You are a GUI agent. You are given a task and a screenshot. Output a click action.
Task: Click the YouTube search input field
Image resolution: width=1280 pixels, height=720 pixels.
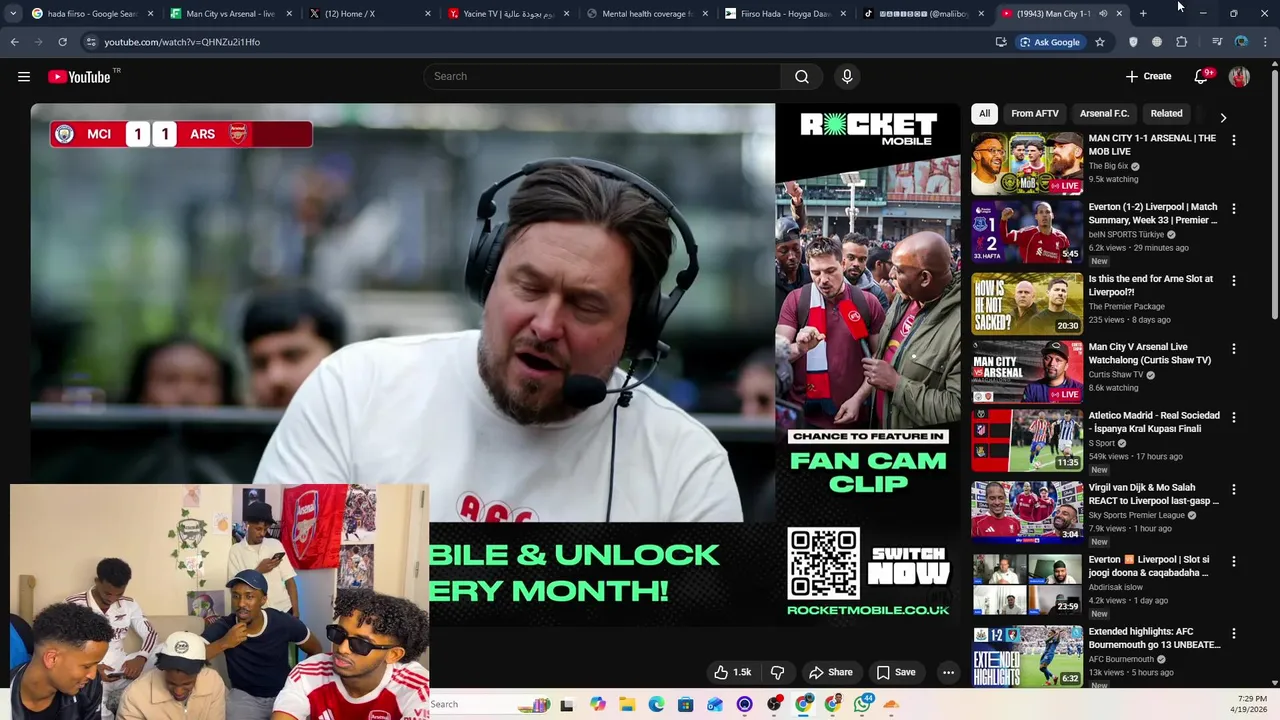(603, 77)
